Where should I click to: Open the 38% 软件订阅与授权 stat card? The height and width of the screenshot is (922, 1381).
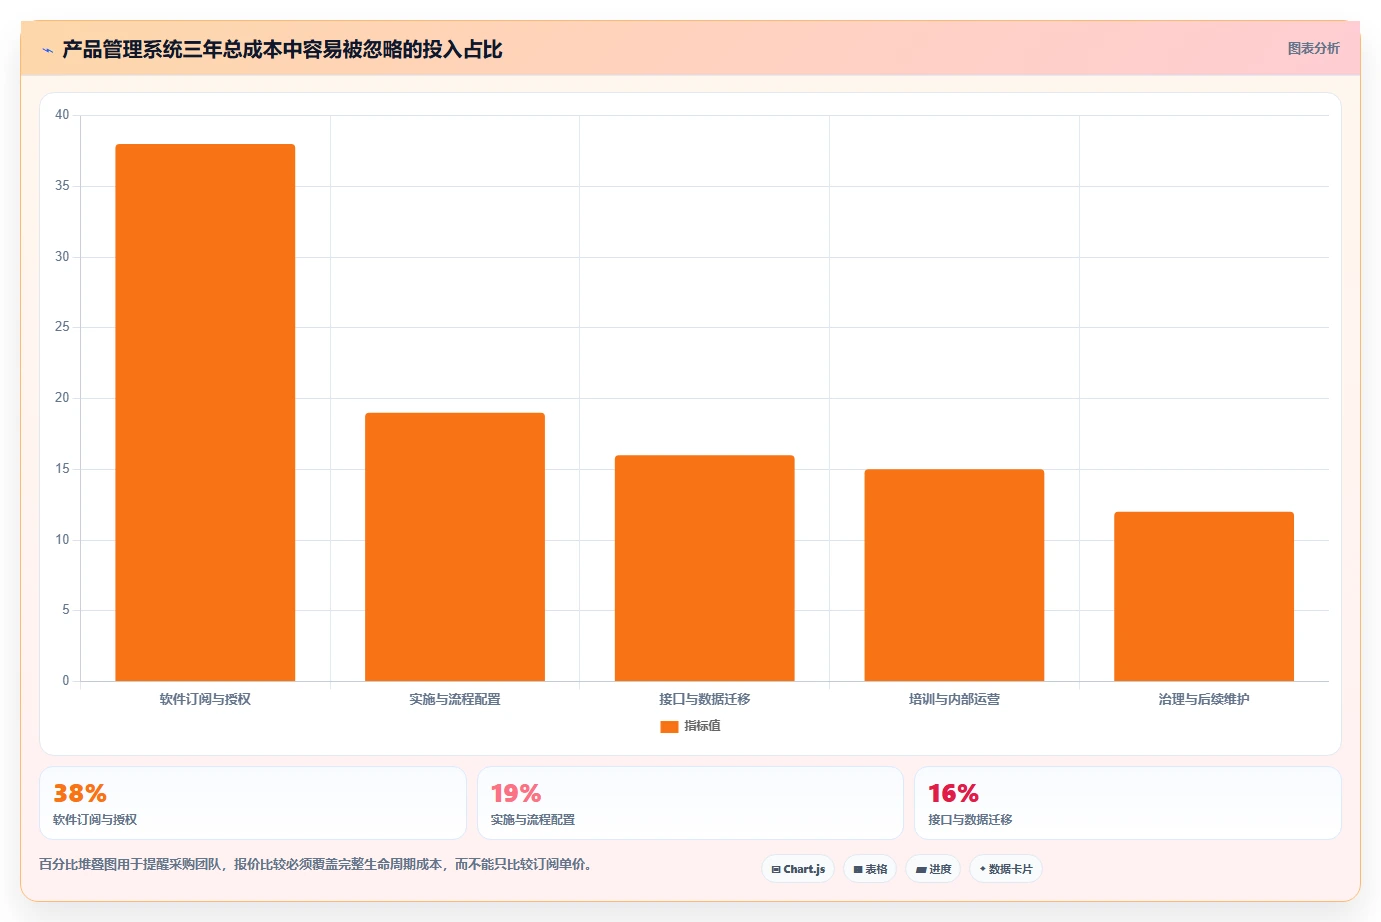pos(253,803)
